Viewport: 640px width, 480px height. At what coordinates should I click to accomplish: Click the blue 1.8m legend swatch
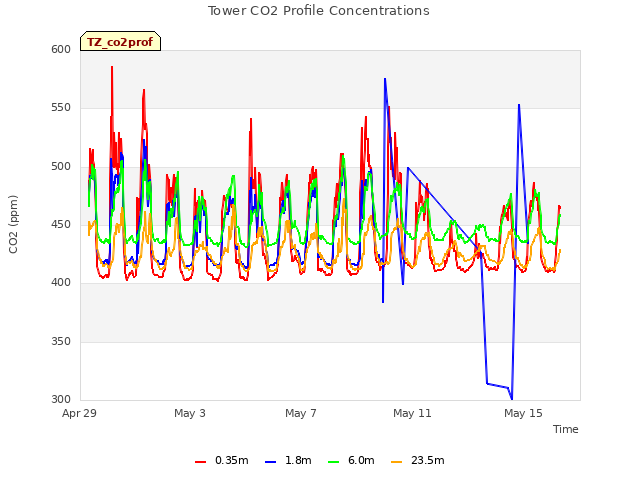(x=270, y=462)
